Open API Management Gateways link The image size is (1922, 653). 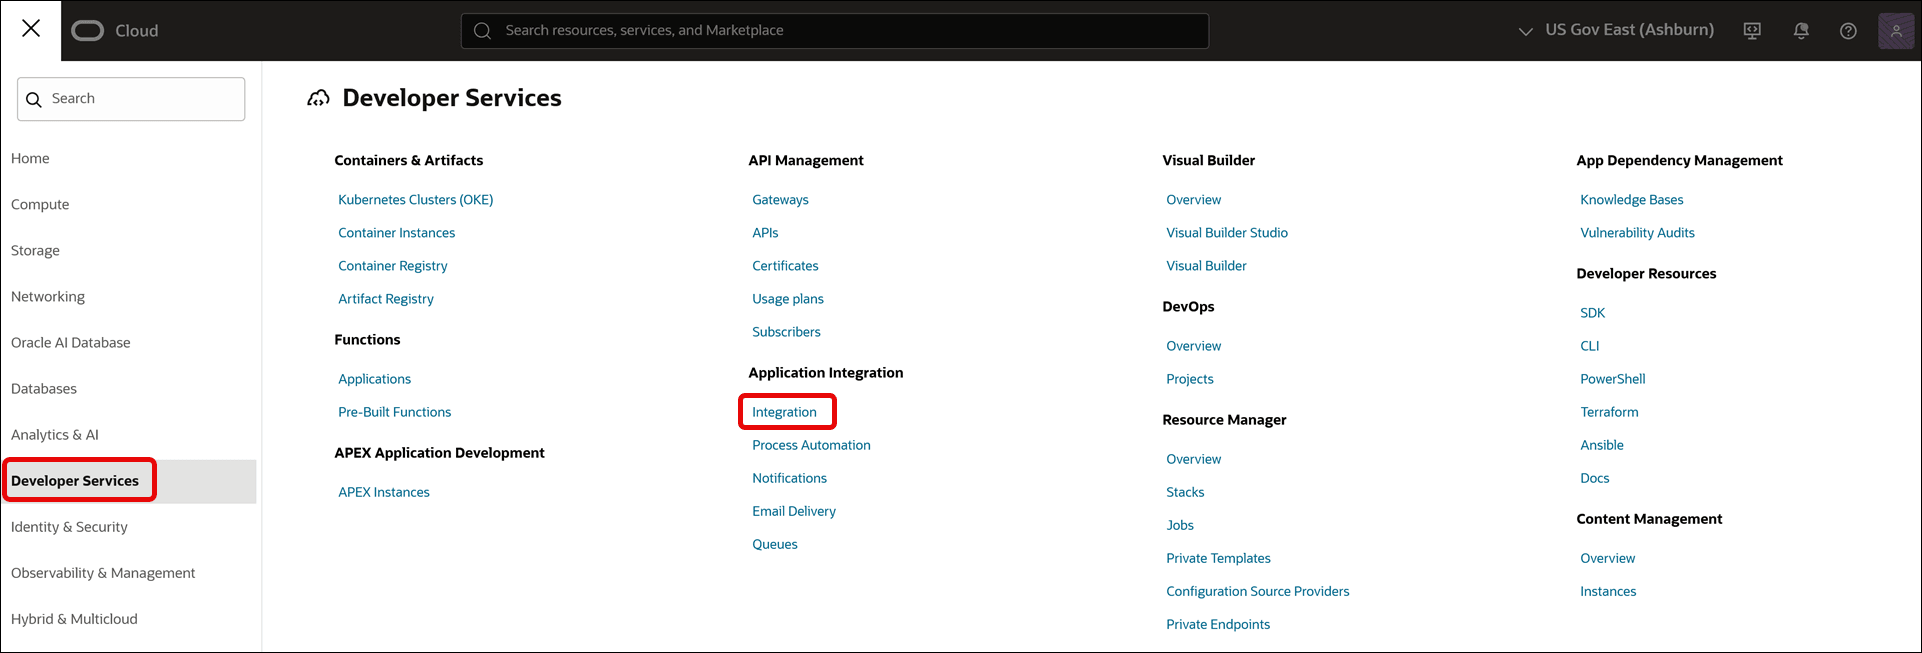(x=781, y=200)
